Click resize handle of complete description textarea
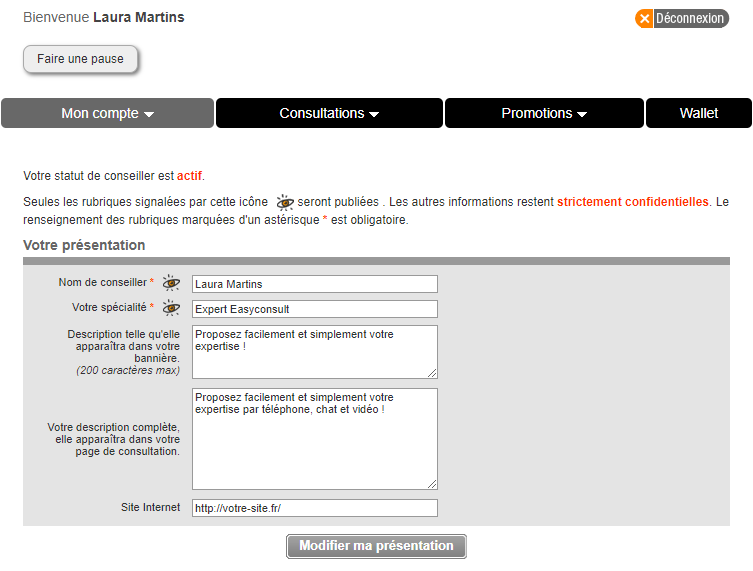This screenshot has height=571, width=753. [x=432, y=484]
